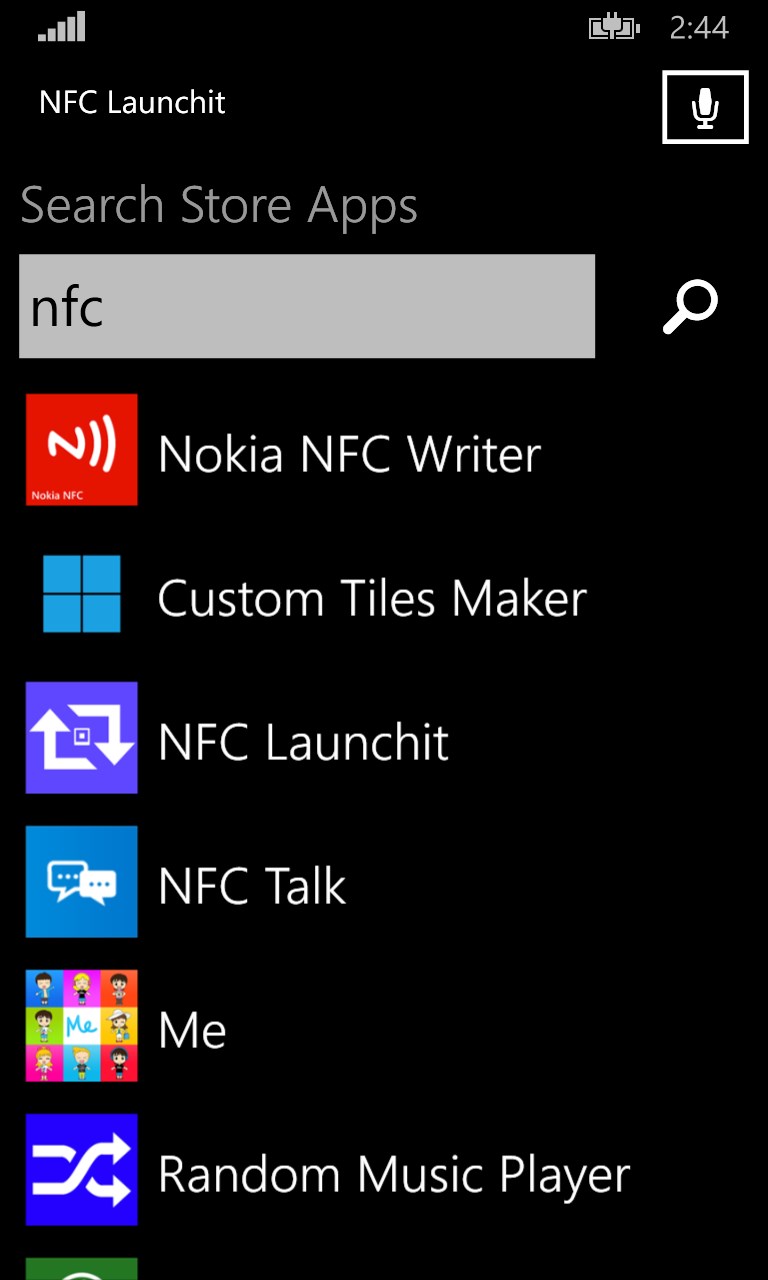Focus the search field containing "nfc"
The width and height of the screenshot is (768, 1280).
[307, 306]
